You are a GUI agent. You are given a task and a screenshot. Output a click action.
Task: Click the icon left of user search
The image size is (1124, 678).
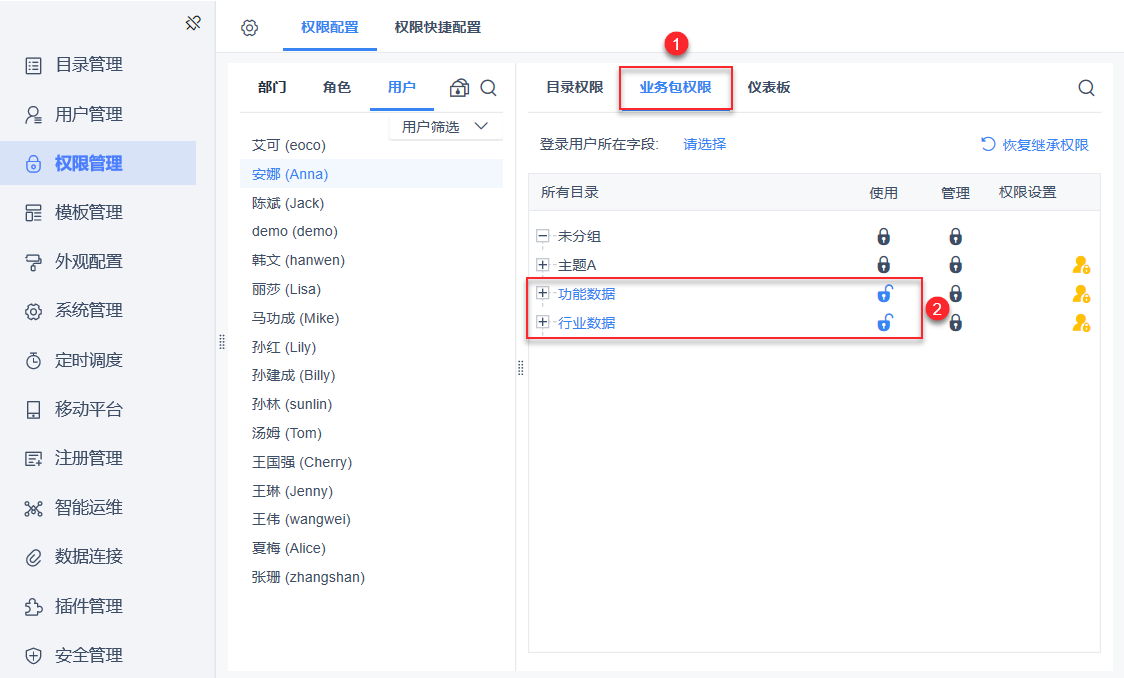459,88
